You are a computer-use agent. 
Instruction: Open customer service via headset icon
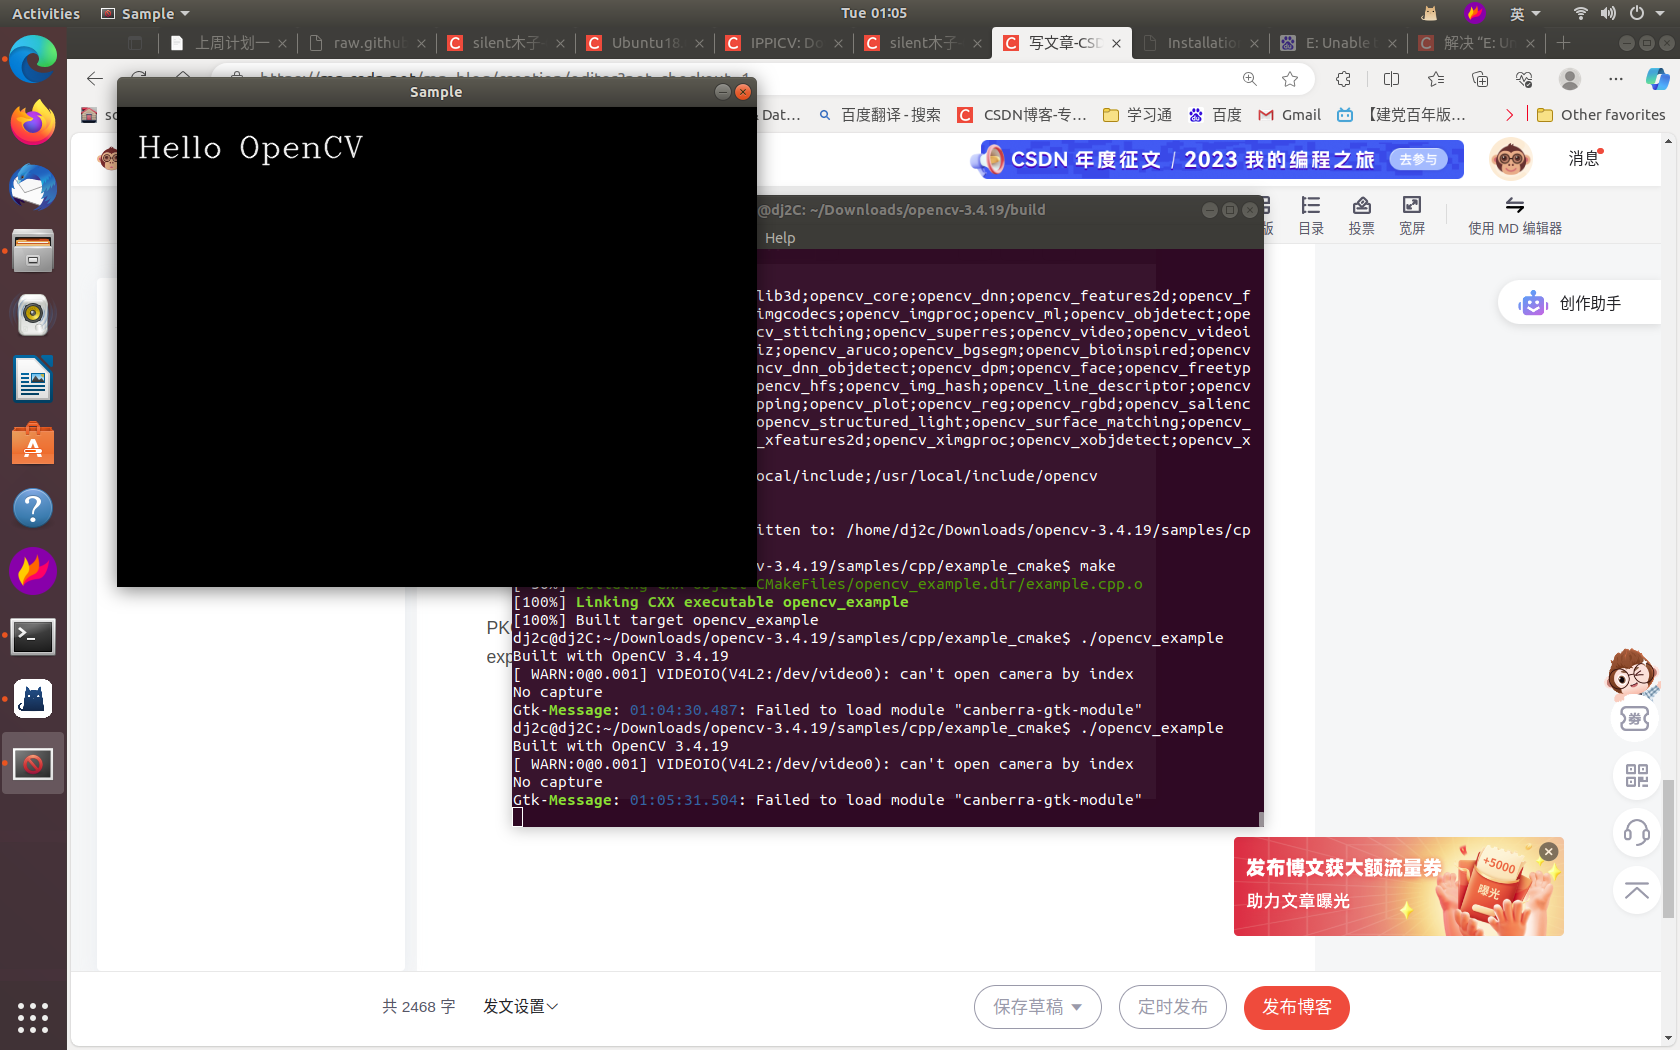1636,832
